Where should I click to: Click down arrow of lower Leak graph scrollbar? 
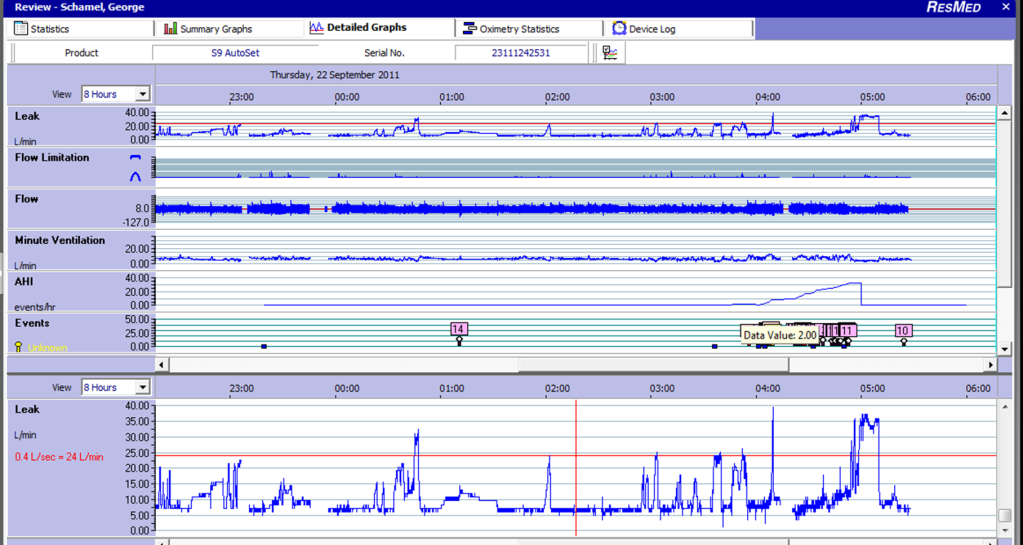click(1005, 529)
